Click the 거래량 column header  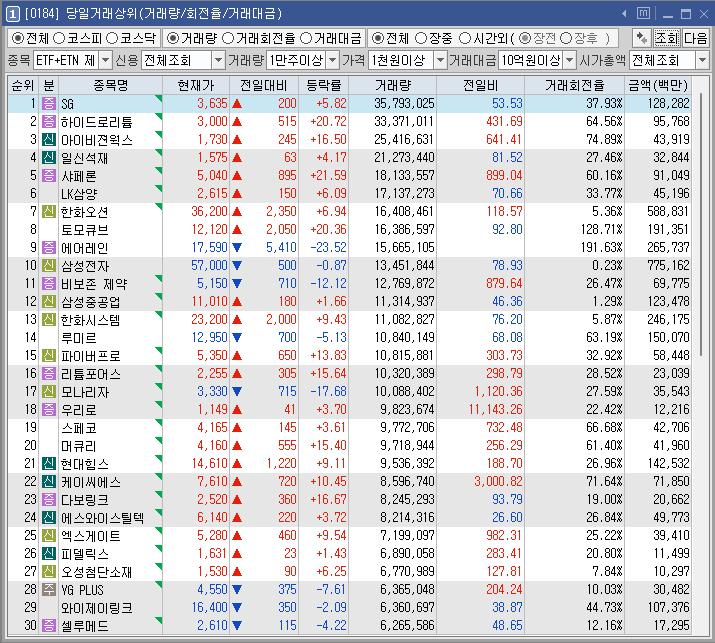[x=393, y=85]
